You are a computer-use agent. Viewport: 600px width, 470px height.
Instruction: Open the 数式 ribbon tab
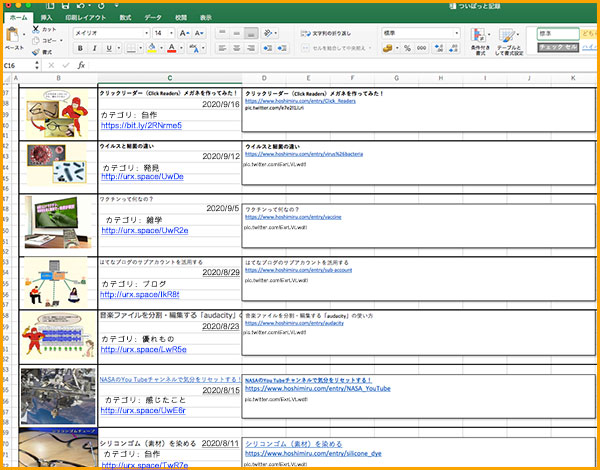click(x=125, y=18)
